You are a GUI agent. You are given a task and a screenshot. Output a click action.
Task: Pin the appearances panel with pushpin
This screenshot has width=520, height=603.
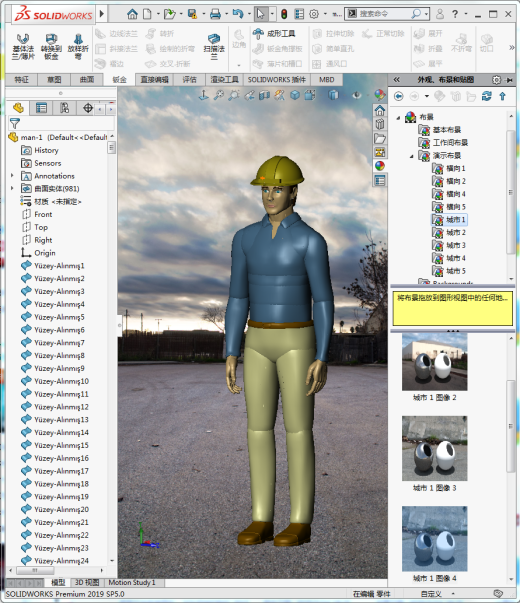pos(510,80)
